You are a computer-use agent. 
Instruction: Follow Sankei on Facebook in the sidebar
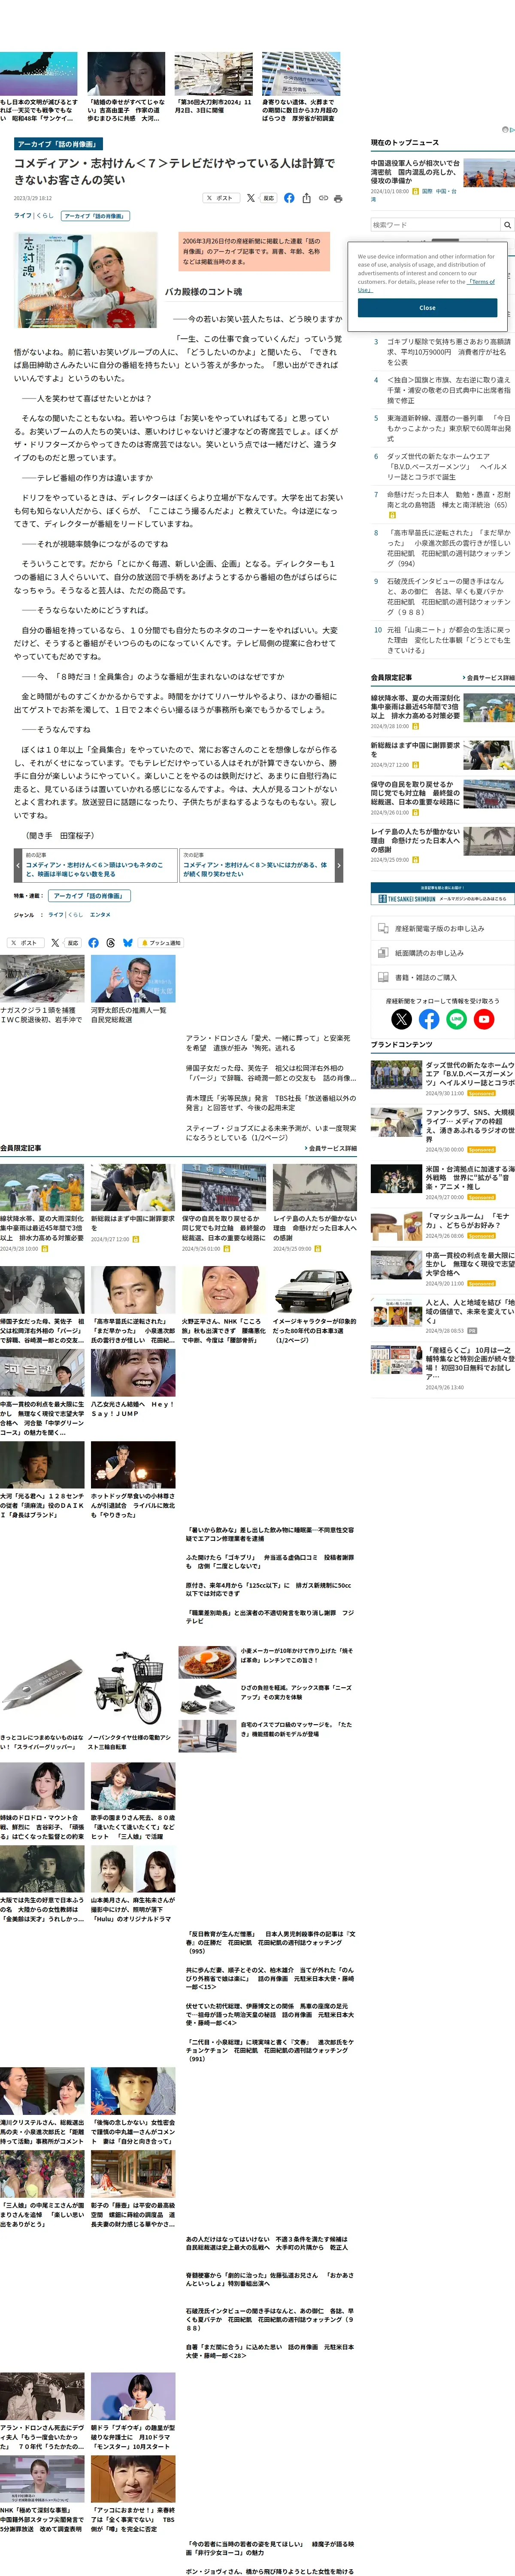tap(429, 1019)
